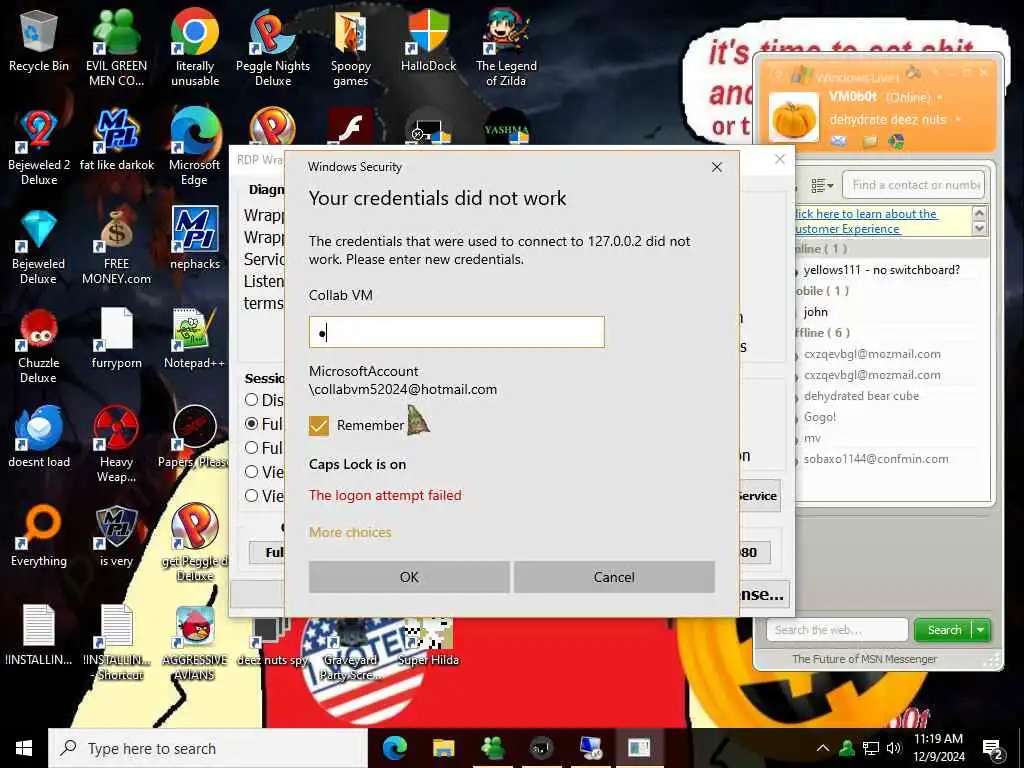Screen dimensions: 1024x768
Task: Click the MSN butterfly globe icon in Messenger
Action: 896,140
